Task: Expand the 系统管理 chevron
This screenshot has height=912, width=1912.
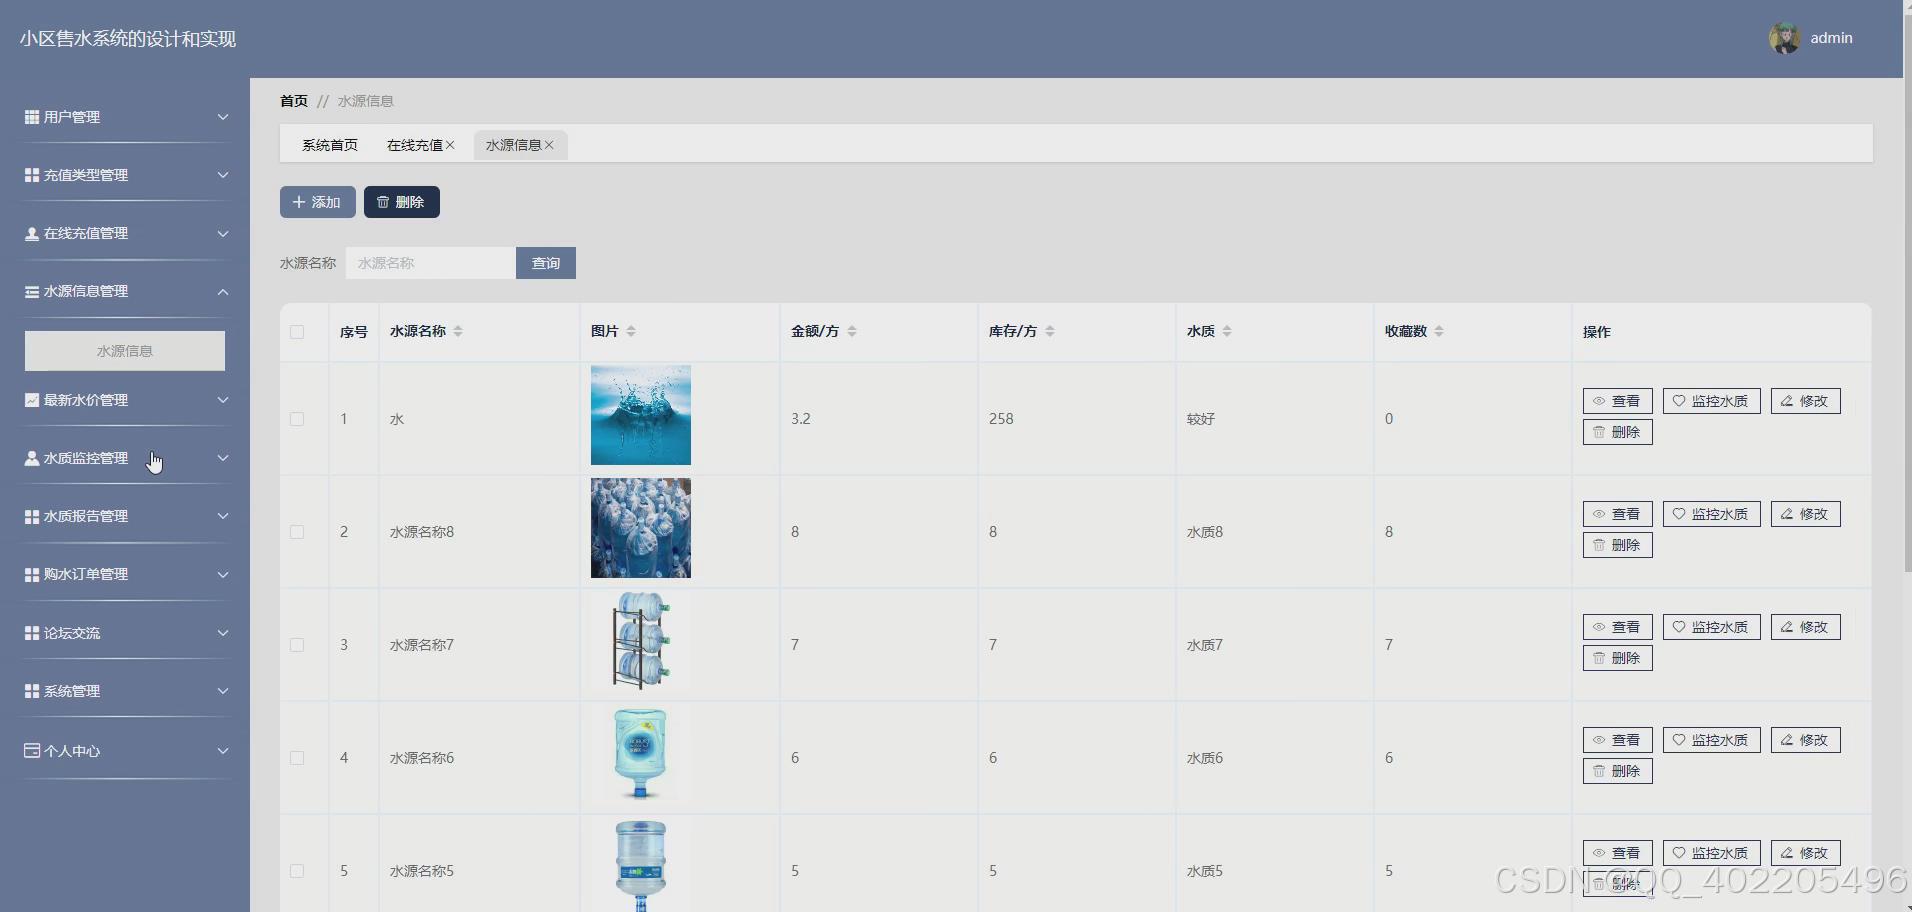Action: (223, 691)
